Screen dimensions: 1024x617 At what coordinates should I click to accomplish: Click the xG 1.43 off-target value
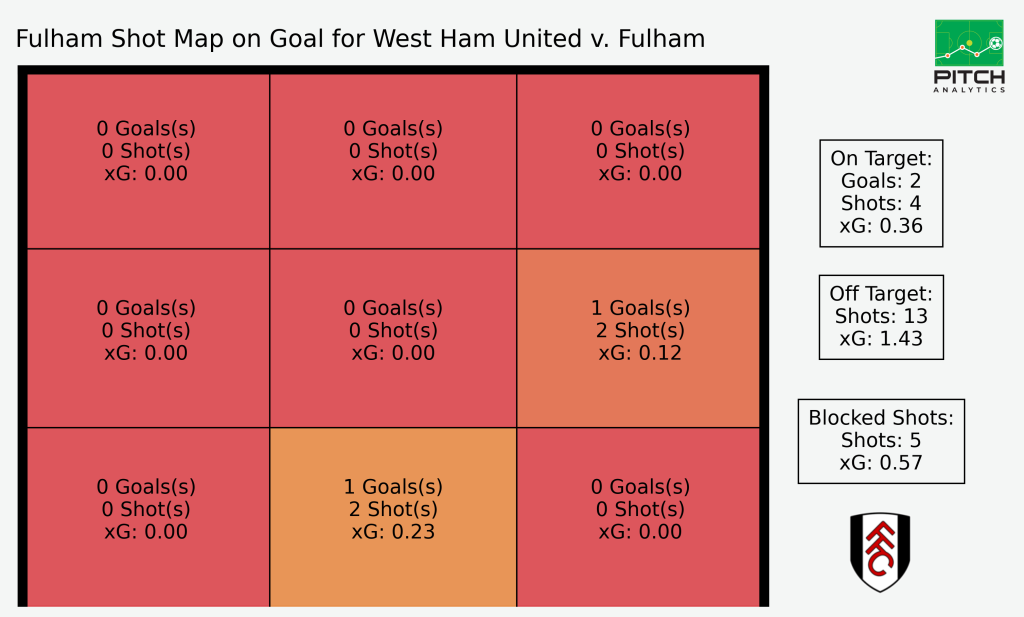(x=881, y=339)
